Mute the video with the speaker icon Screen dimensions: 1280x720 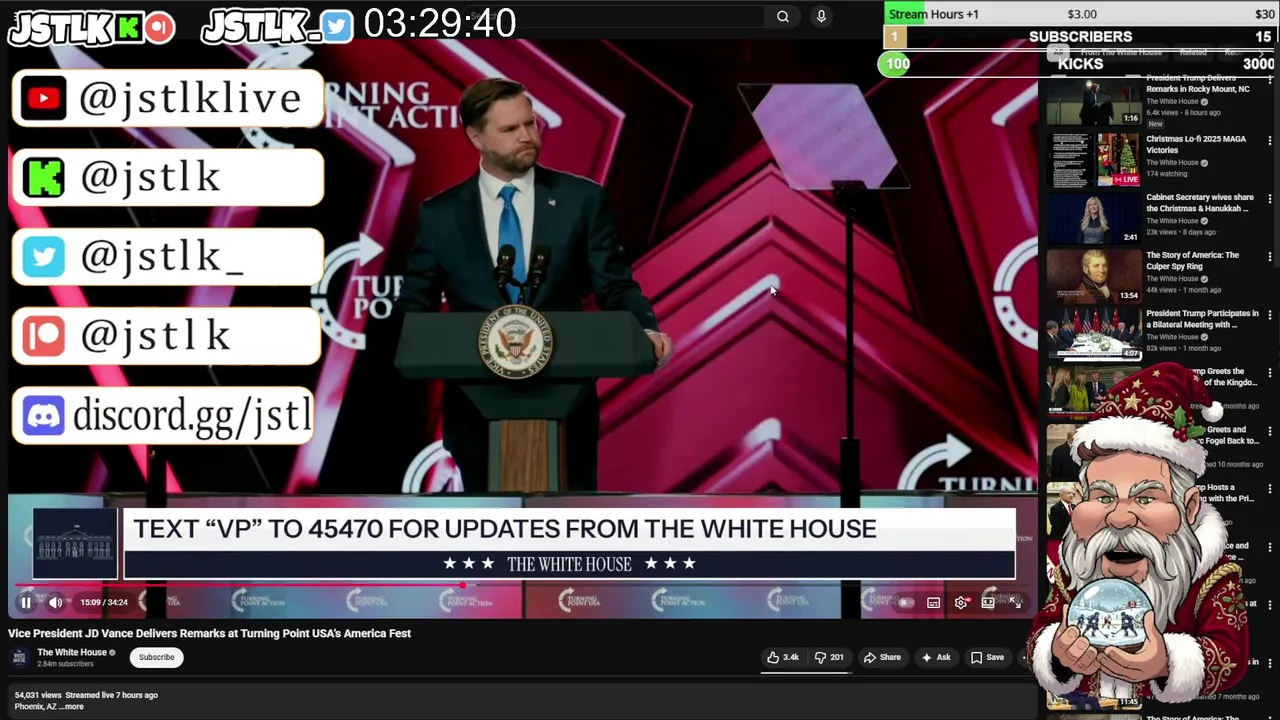tap(56, 602)
